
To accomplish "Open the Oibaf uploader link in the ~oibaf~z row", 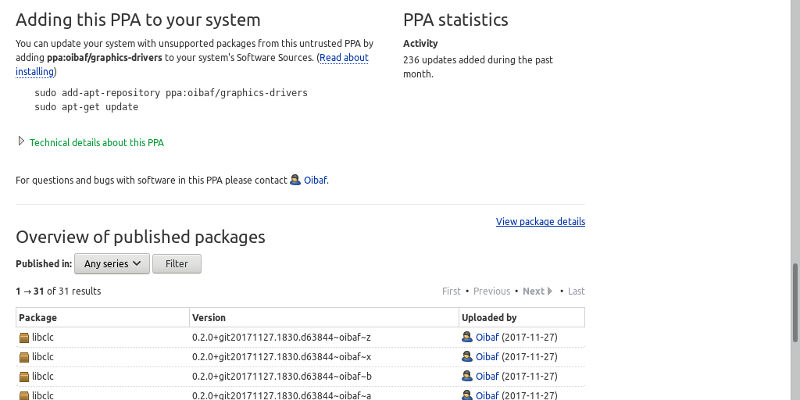I will point(487,337).
